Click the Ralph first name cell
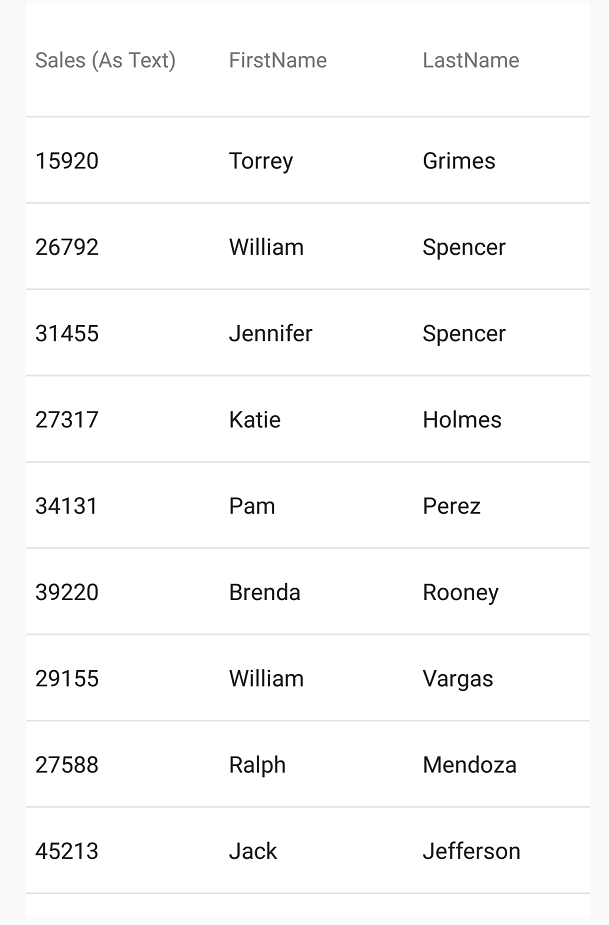This screenshot has height=925, width=609. [x=257, y=765]
